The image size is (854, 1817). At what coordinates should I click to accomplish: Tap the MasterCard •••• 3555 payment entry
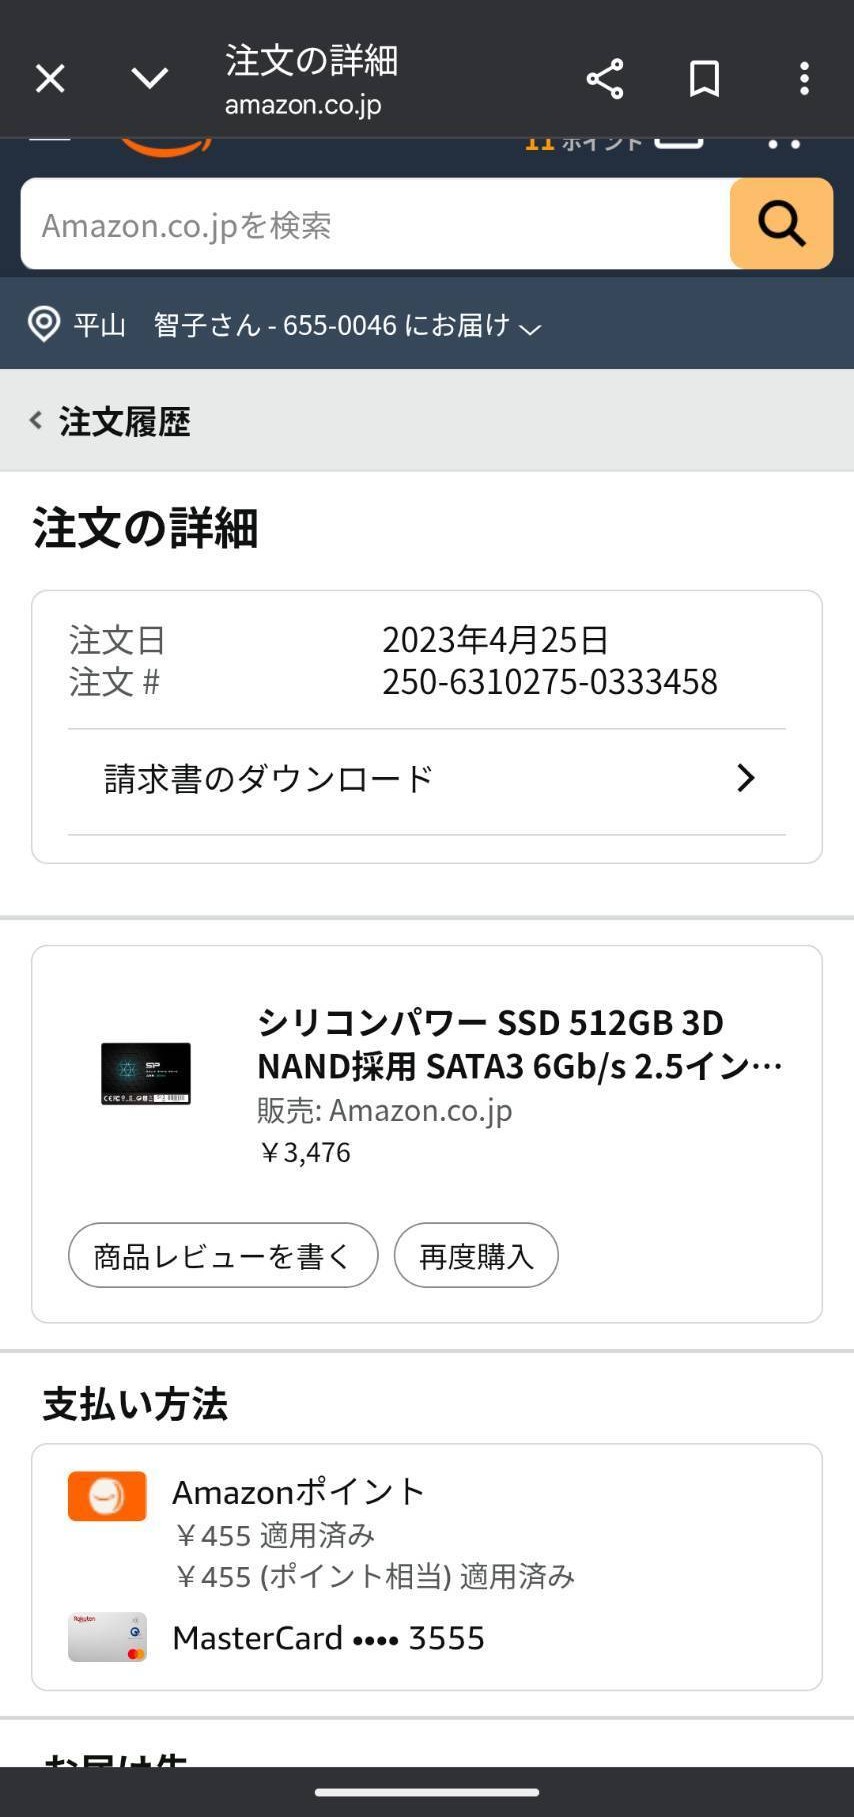pyautogui.click(x=328, y=1638)
